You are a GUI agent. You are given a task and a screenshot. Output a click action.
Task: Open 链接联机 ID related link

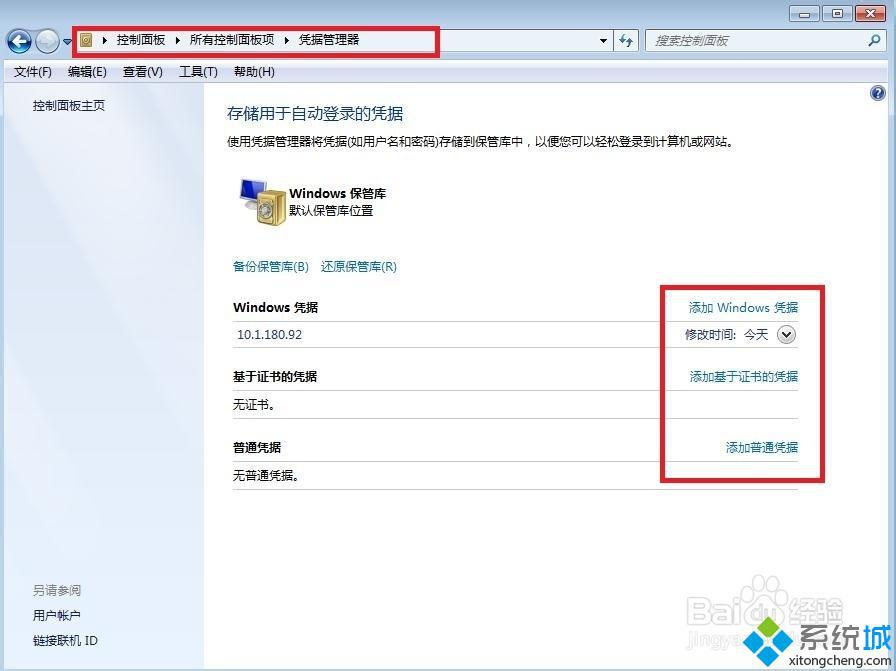[65, 641]
